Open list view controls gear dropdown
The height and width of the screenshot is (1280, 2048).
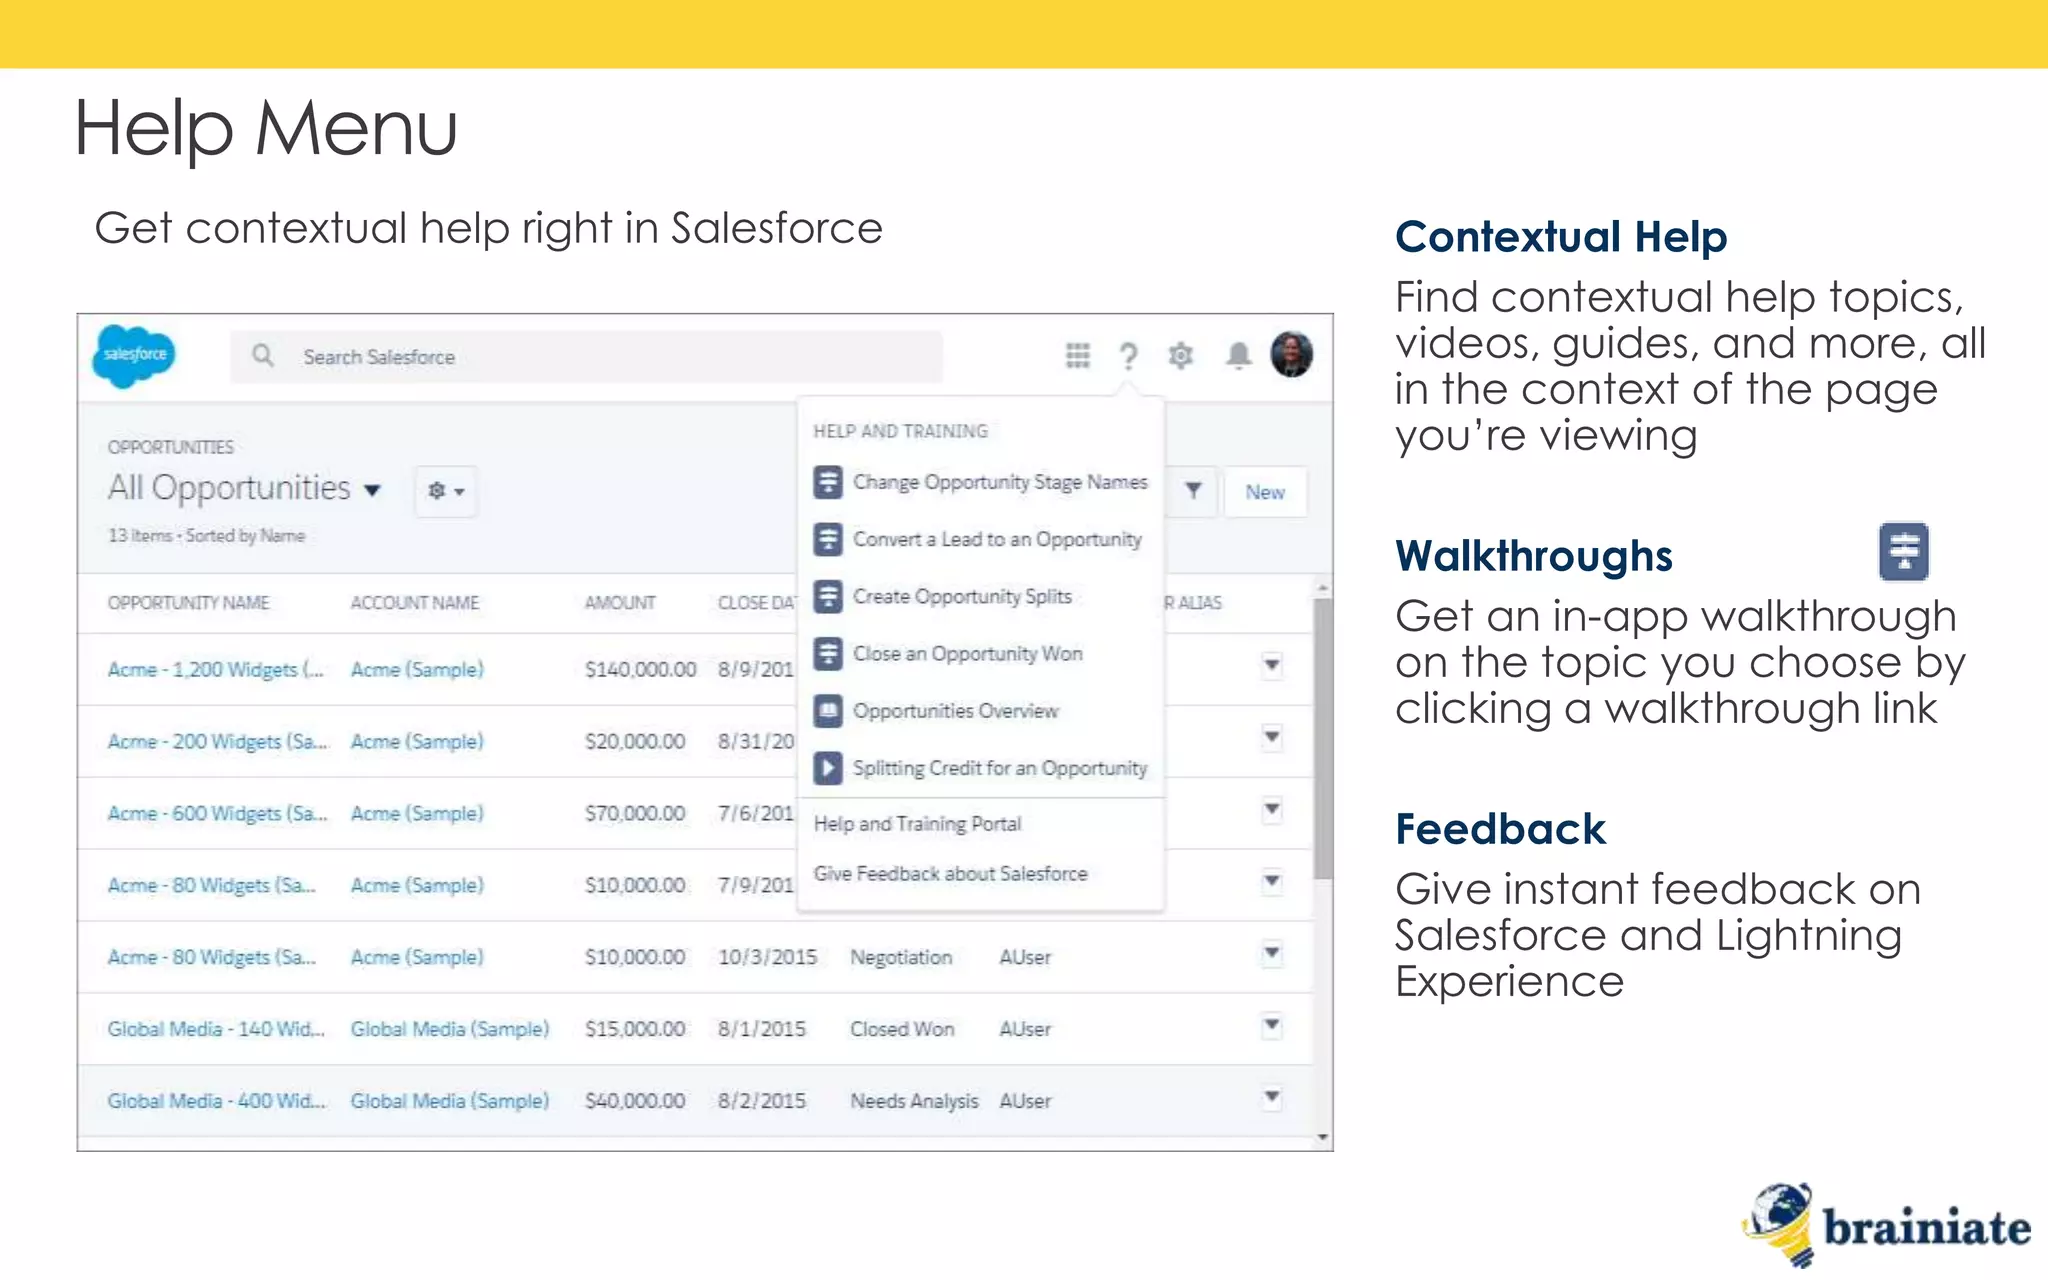pyautogui.click(x=446, y=491)
